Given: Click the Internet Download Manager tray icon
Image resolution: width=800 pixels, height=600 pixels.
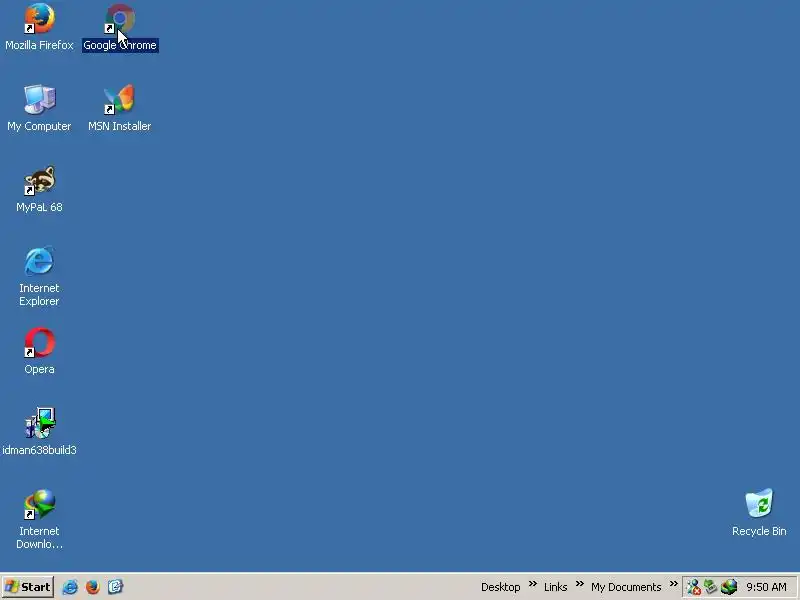Looking at the screenshot, I should 729,587.
